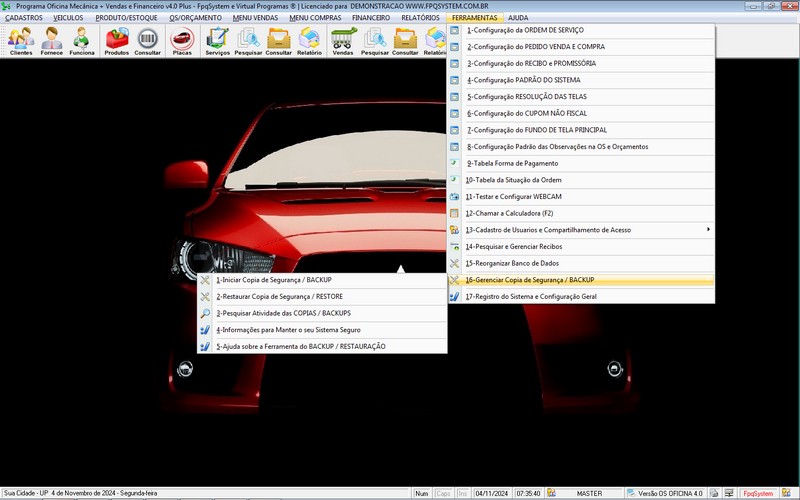Expand the Cadastro de Usuarios submenu arrow
The height and width of the screenshot is (500, 800).
[709, 230]
